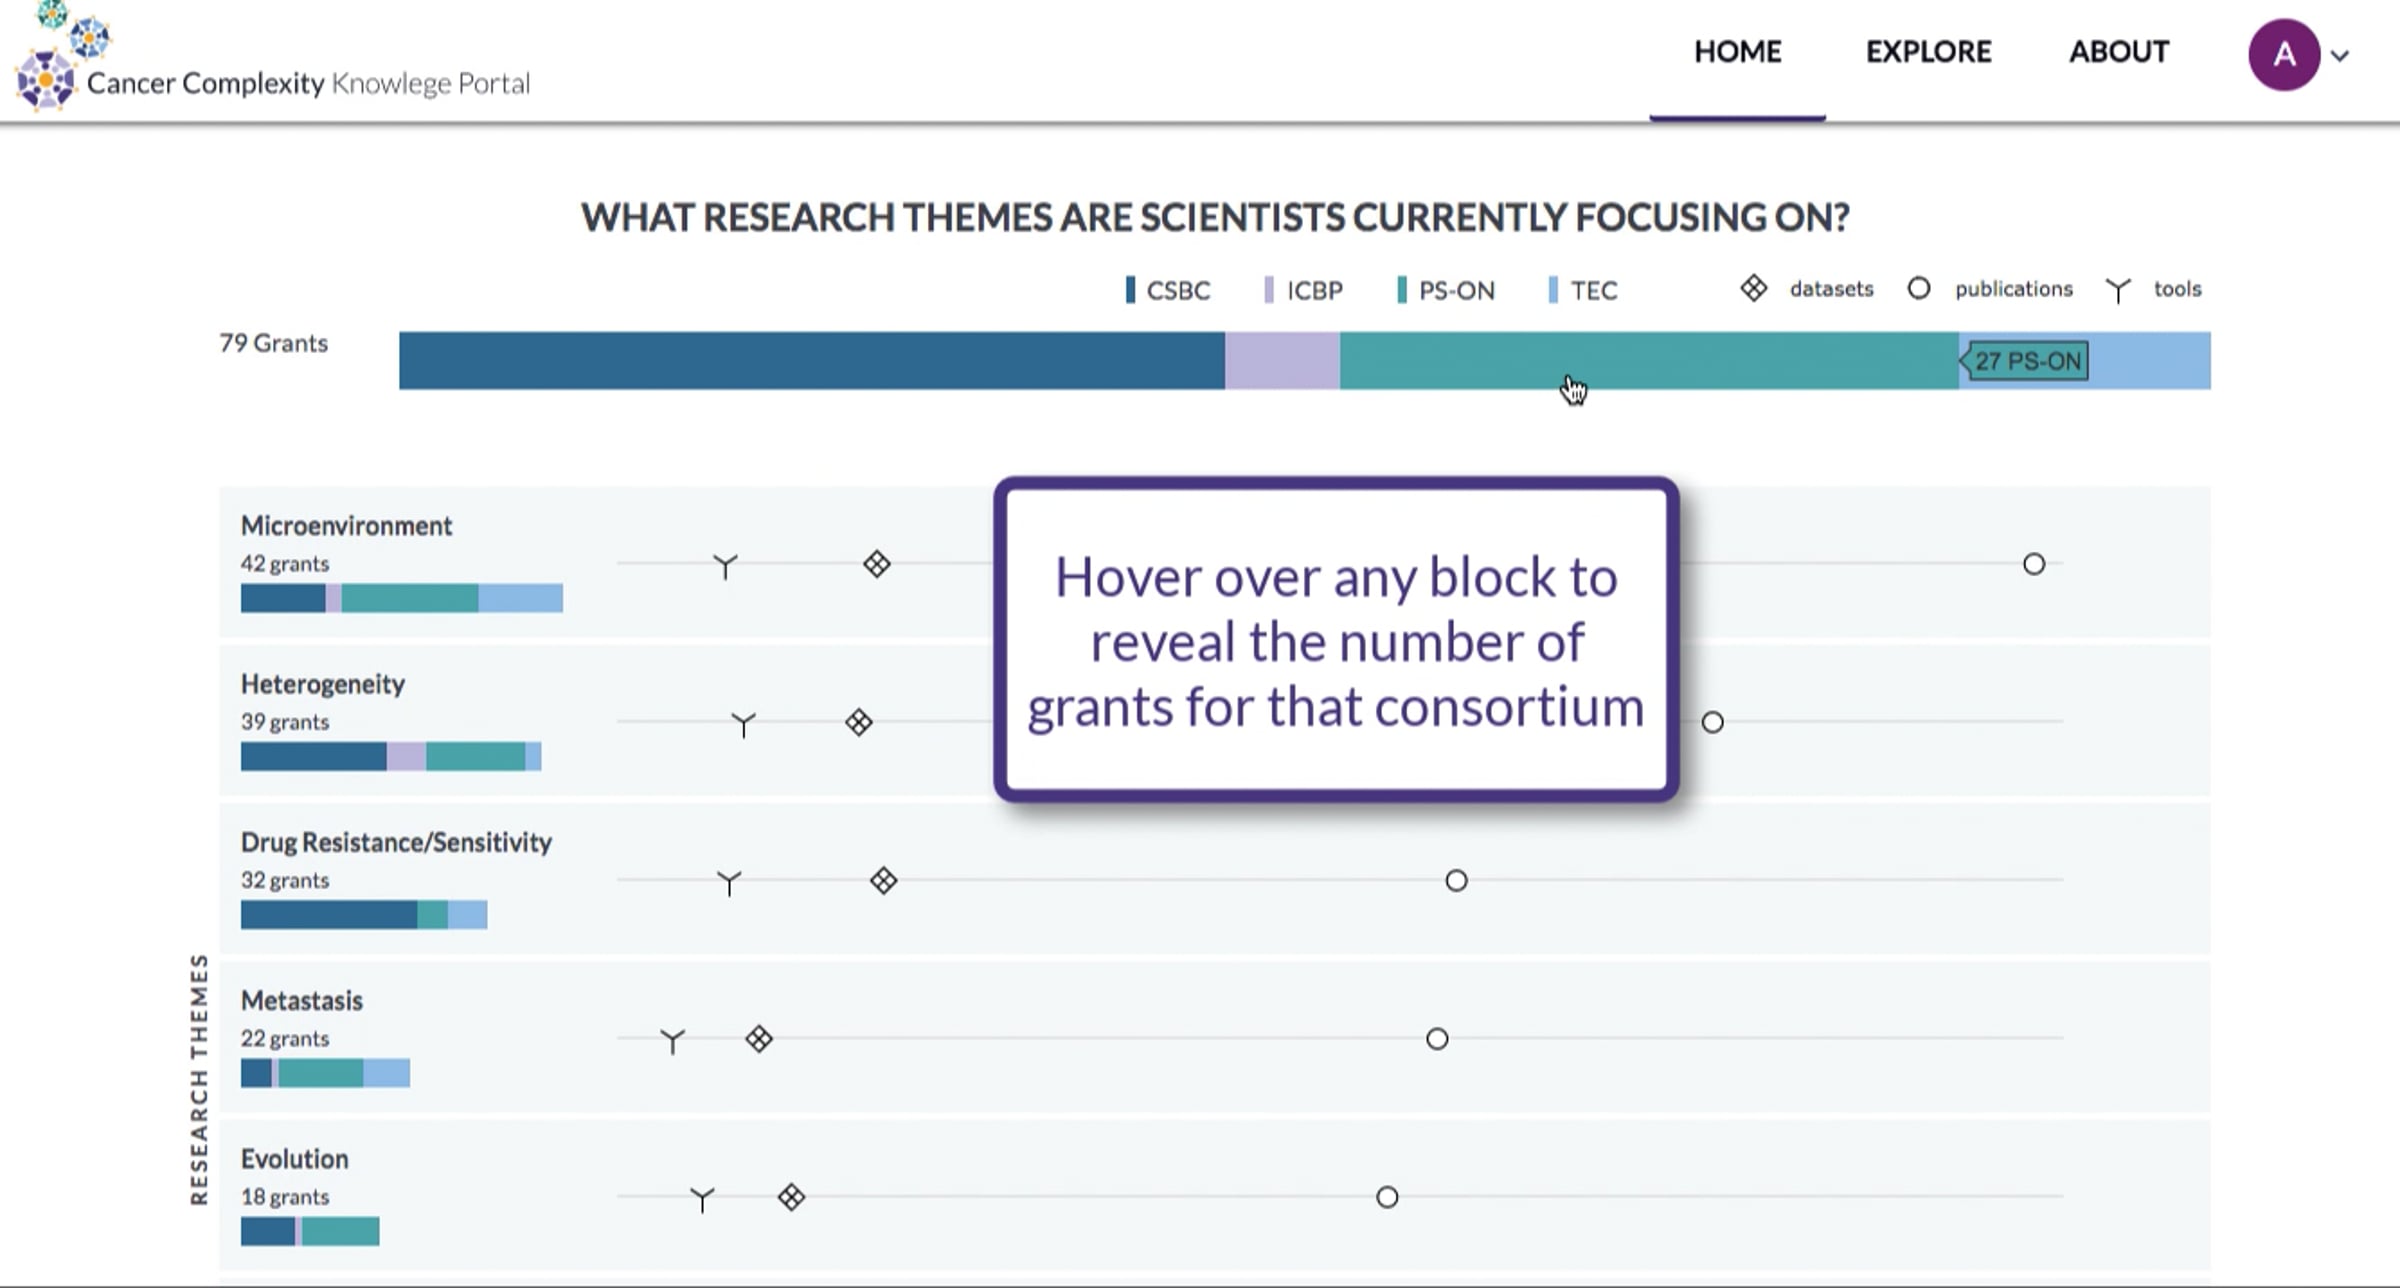Click the Microenvironment tools Y icon
The width and height of the screenshot is (2400, 1288).
725,566
